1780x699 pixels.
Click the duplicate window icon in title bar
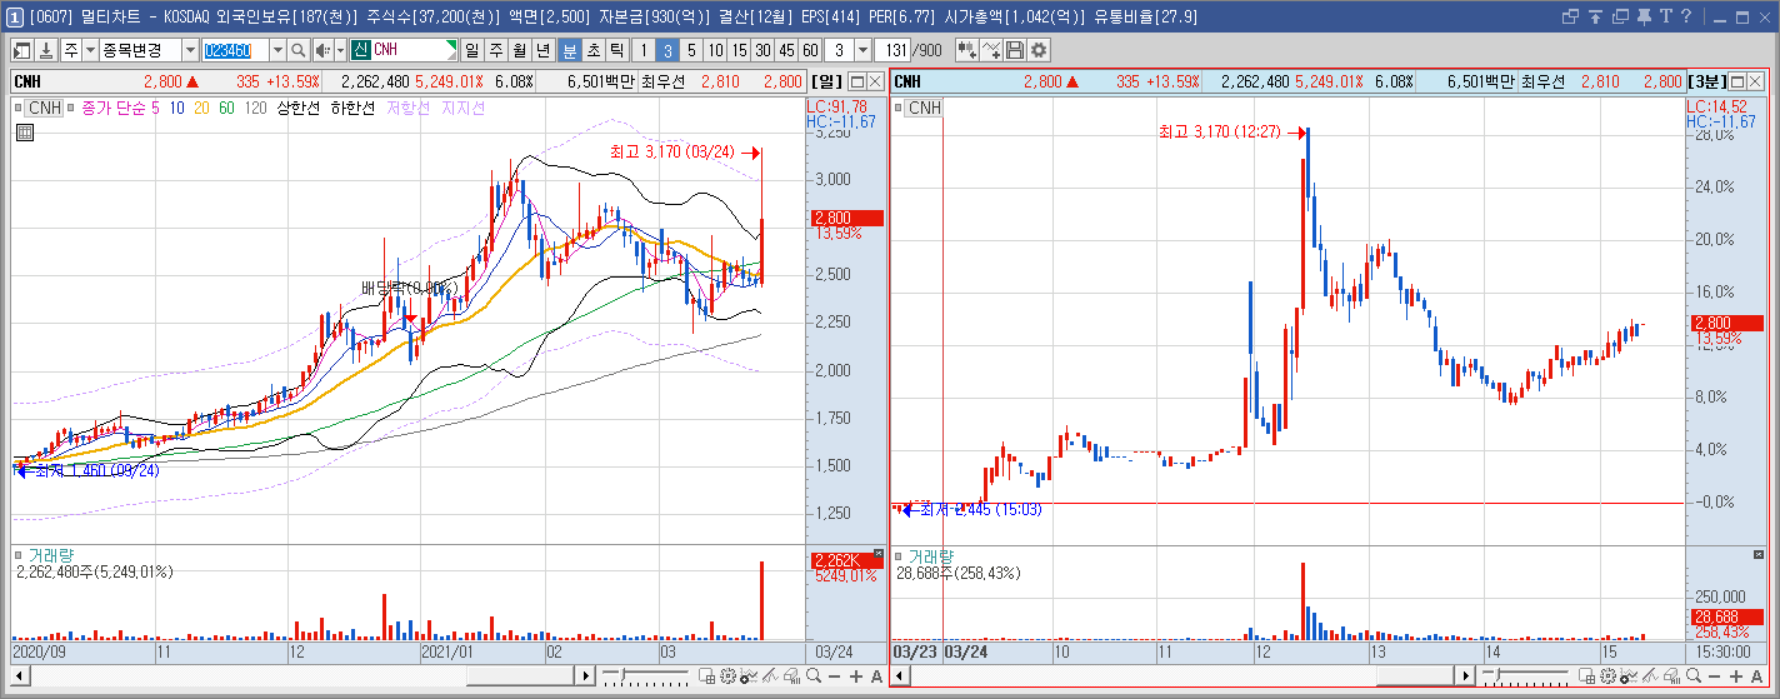point(1620,16)
